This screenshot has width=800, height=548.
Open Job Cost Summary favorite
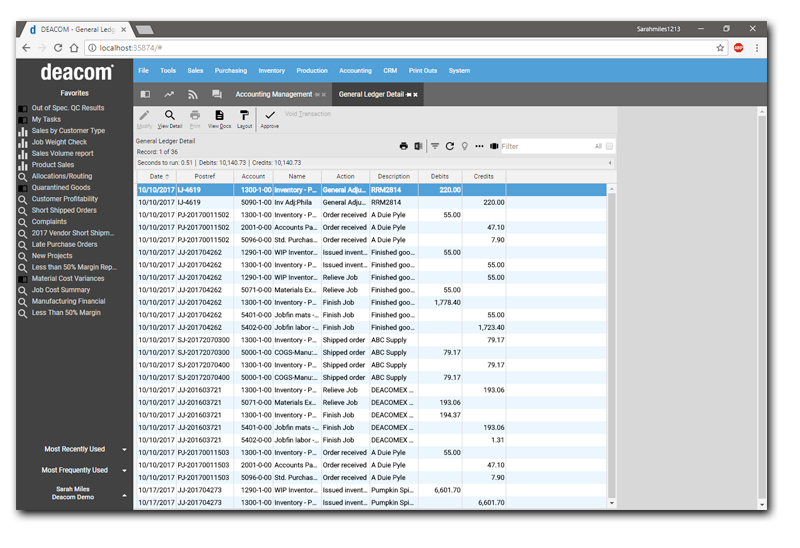61,290
